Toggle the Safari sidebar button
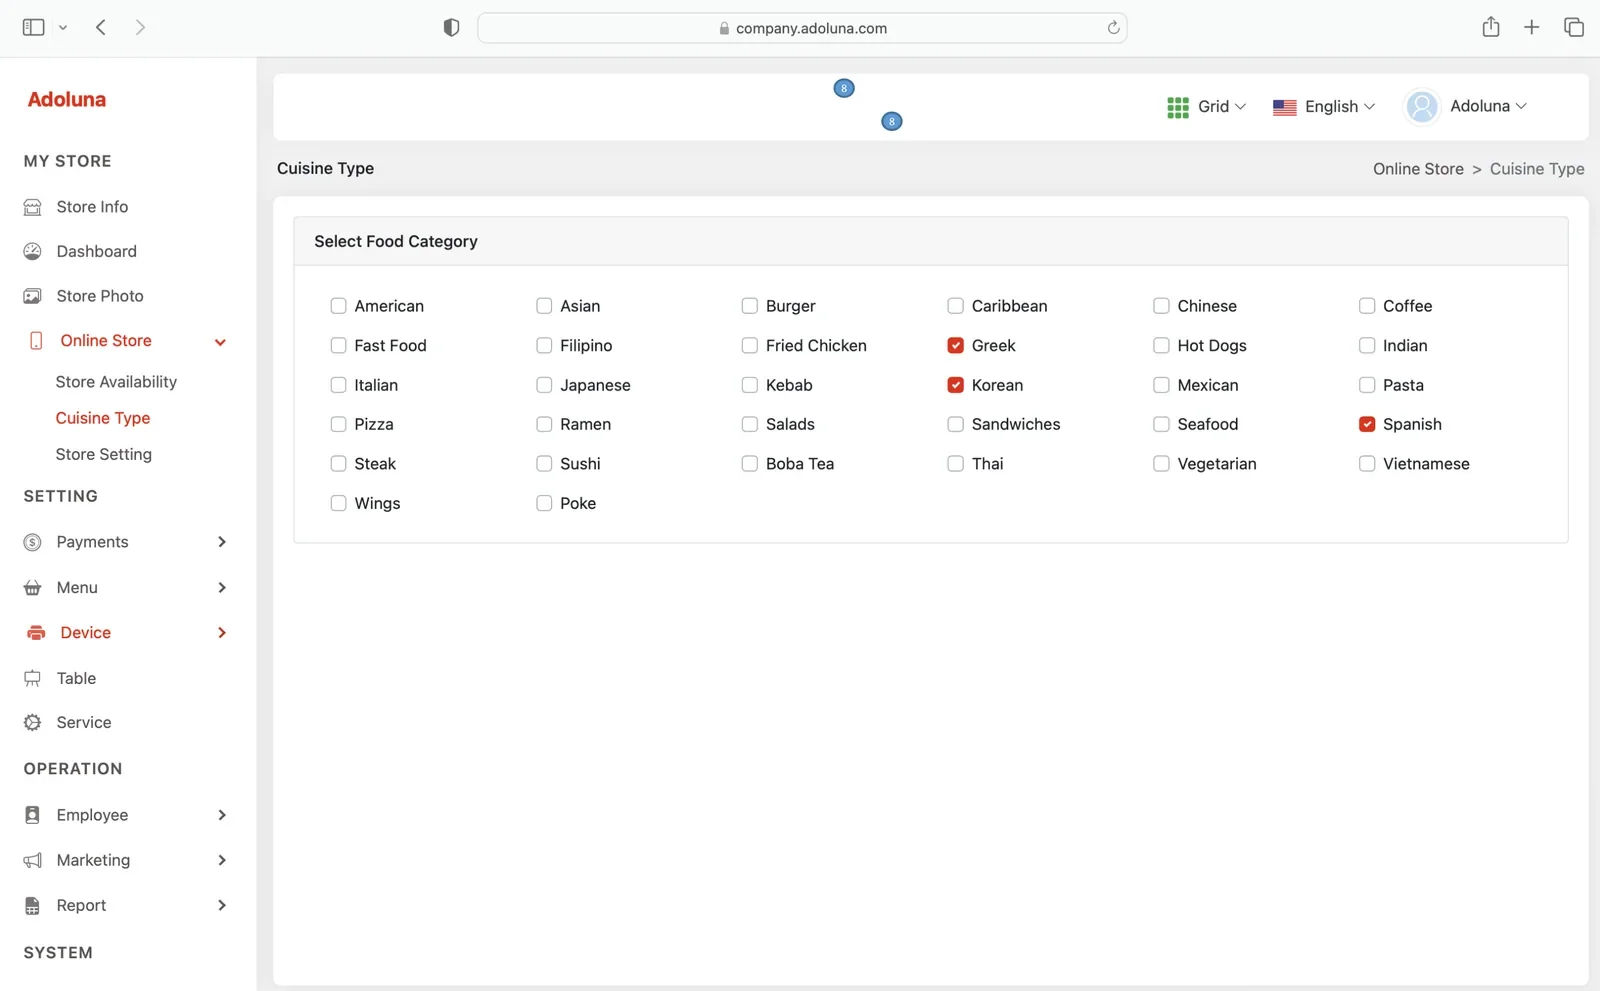 34,28
